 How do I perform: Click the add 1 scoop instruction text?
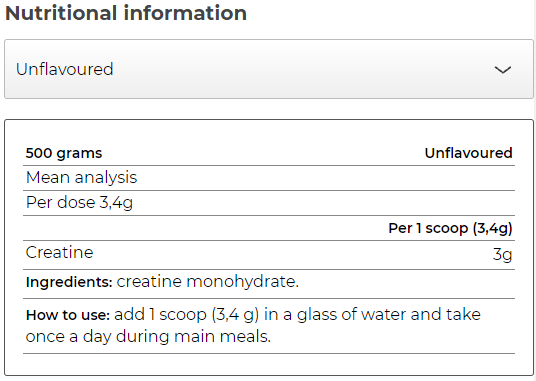pos(186,314)
